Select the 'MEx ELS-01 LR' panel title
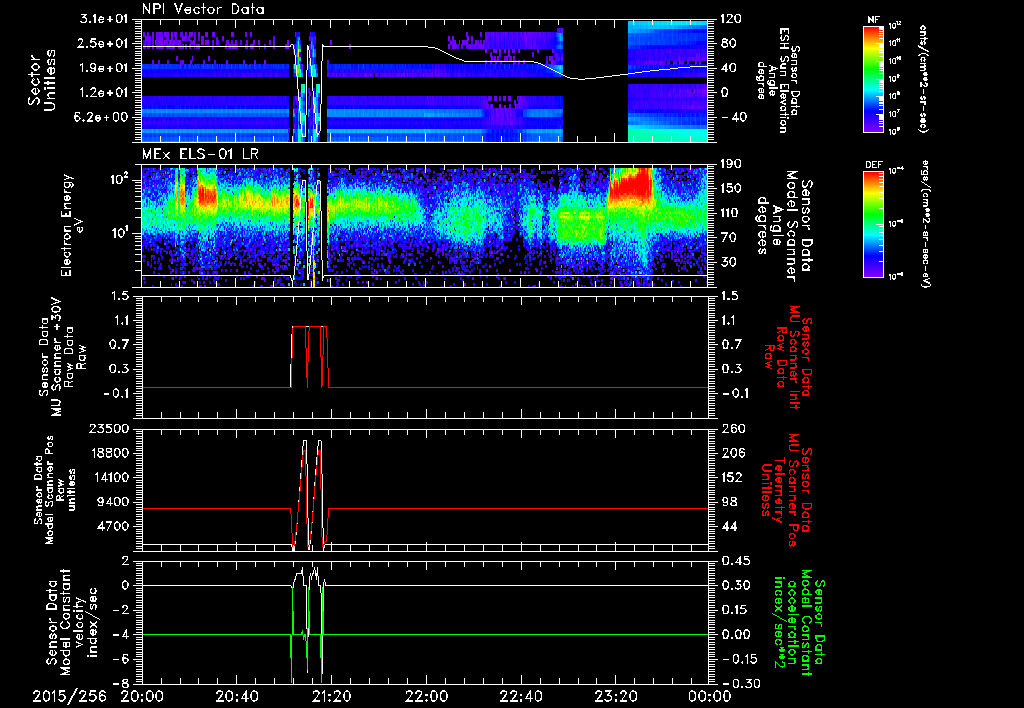1024x708 pixels. pos(199,155)
